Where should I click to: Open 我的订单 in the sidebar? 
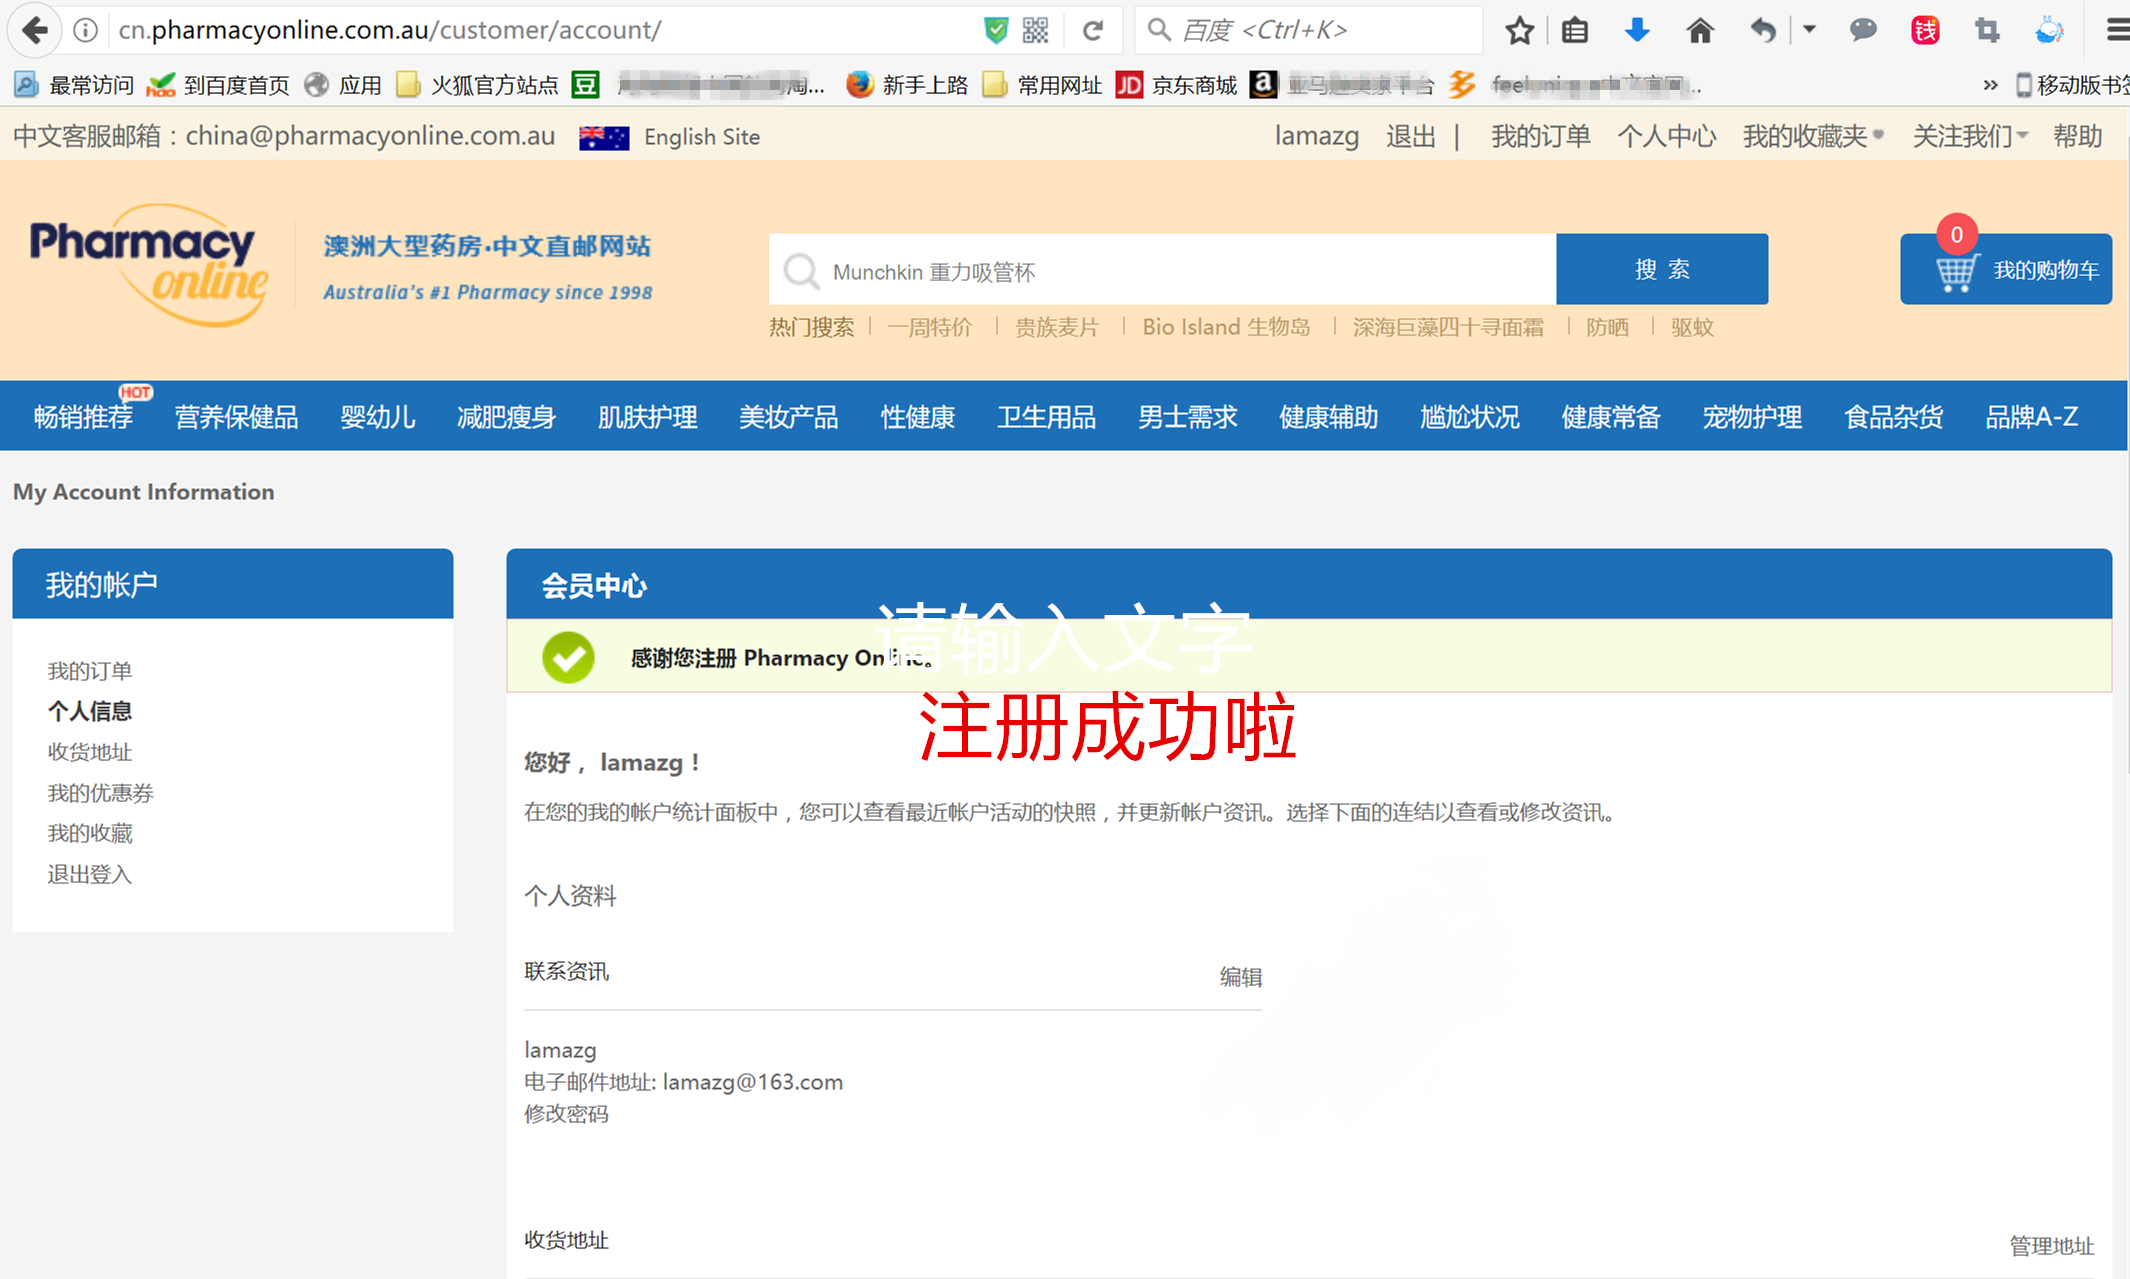coord(90,670)
